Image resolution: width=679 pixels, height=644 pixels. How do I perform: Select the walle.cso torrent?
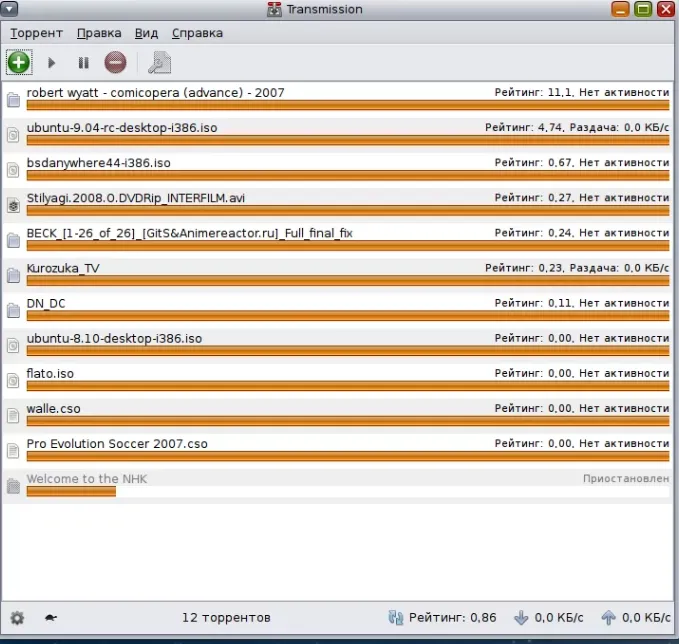338,415
